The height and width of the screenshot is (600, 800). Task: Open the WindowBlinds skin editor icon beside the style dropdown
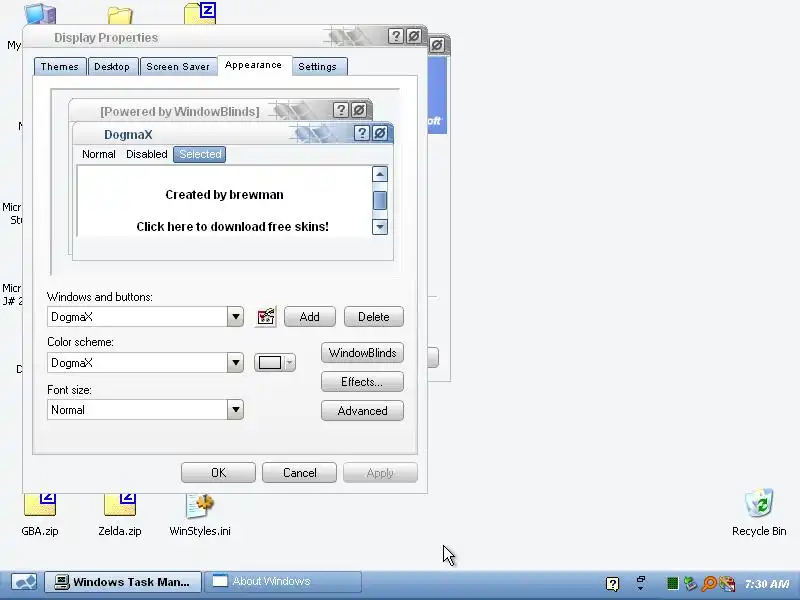[x=266, y=317]
